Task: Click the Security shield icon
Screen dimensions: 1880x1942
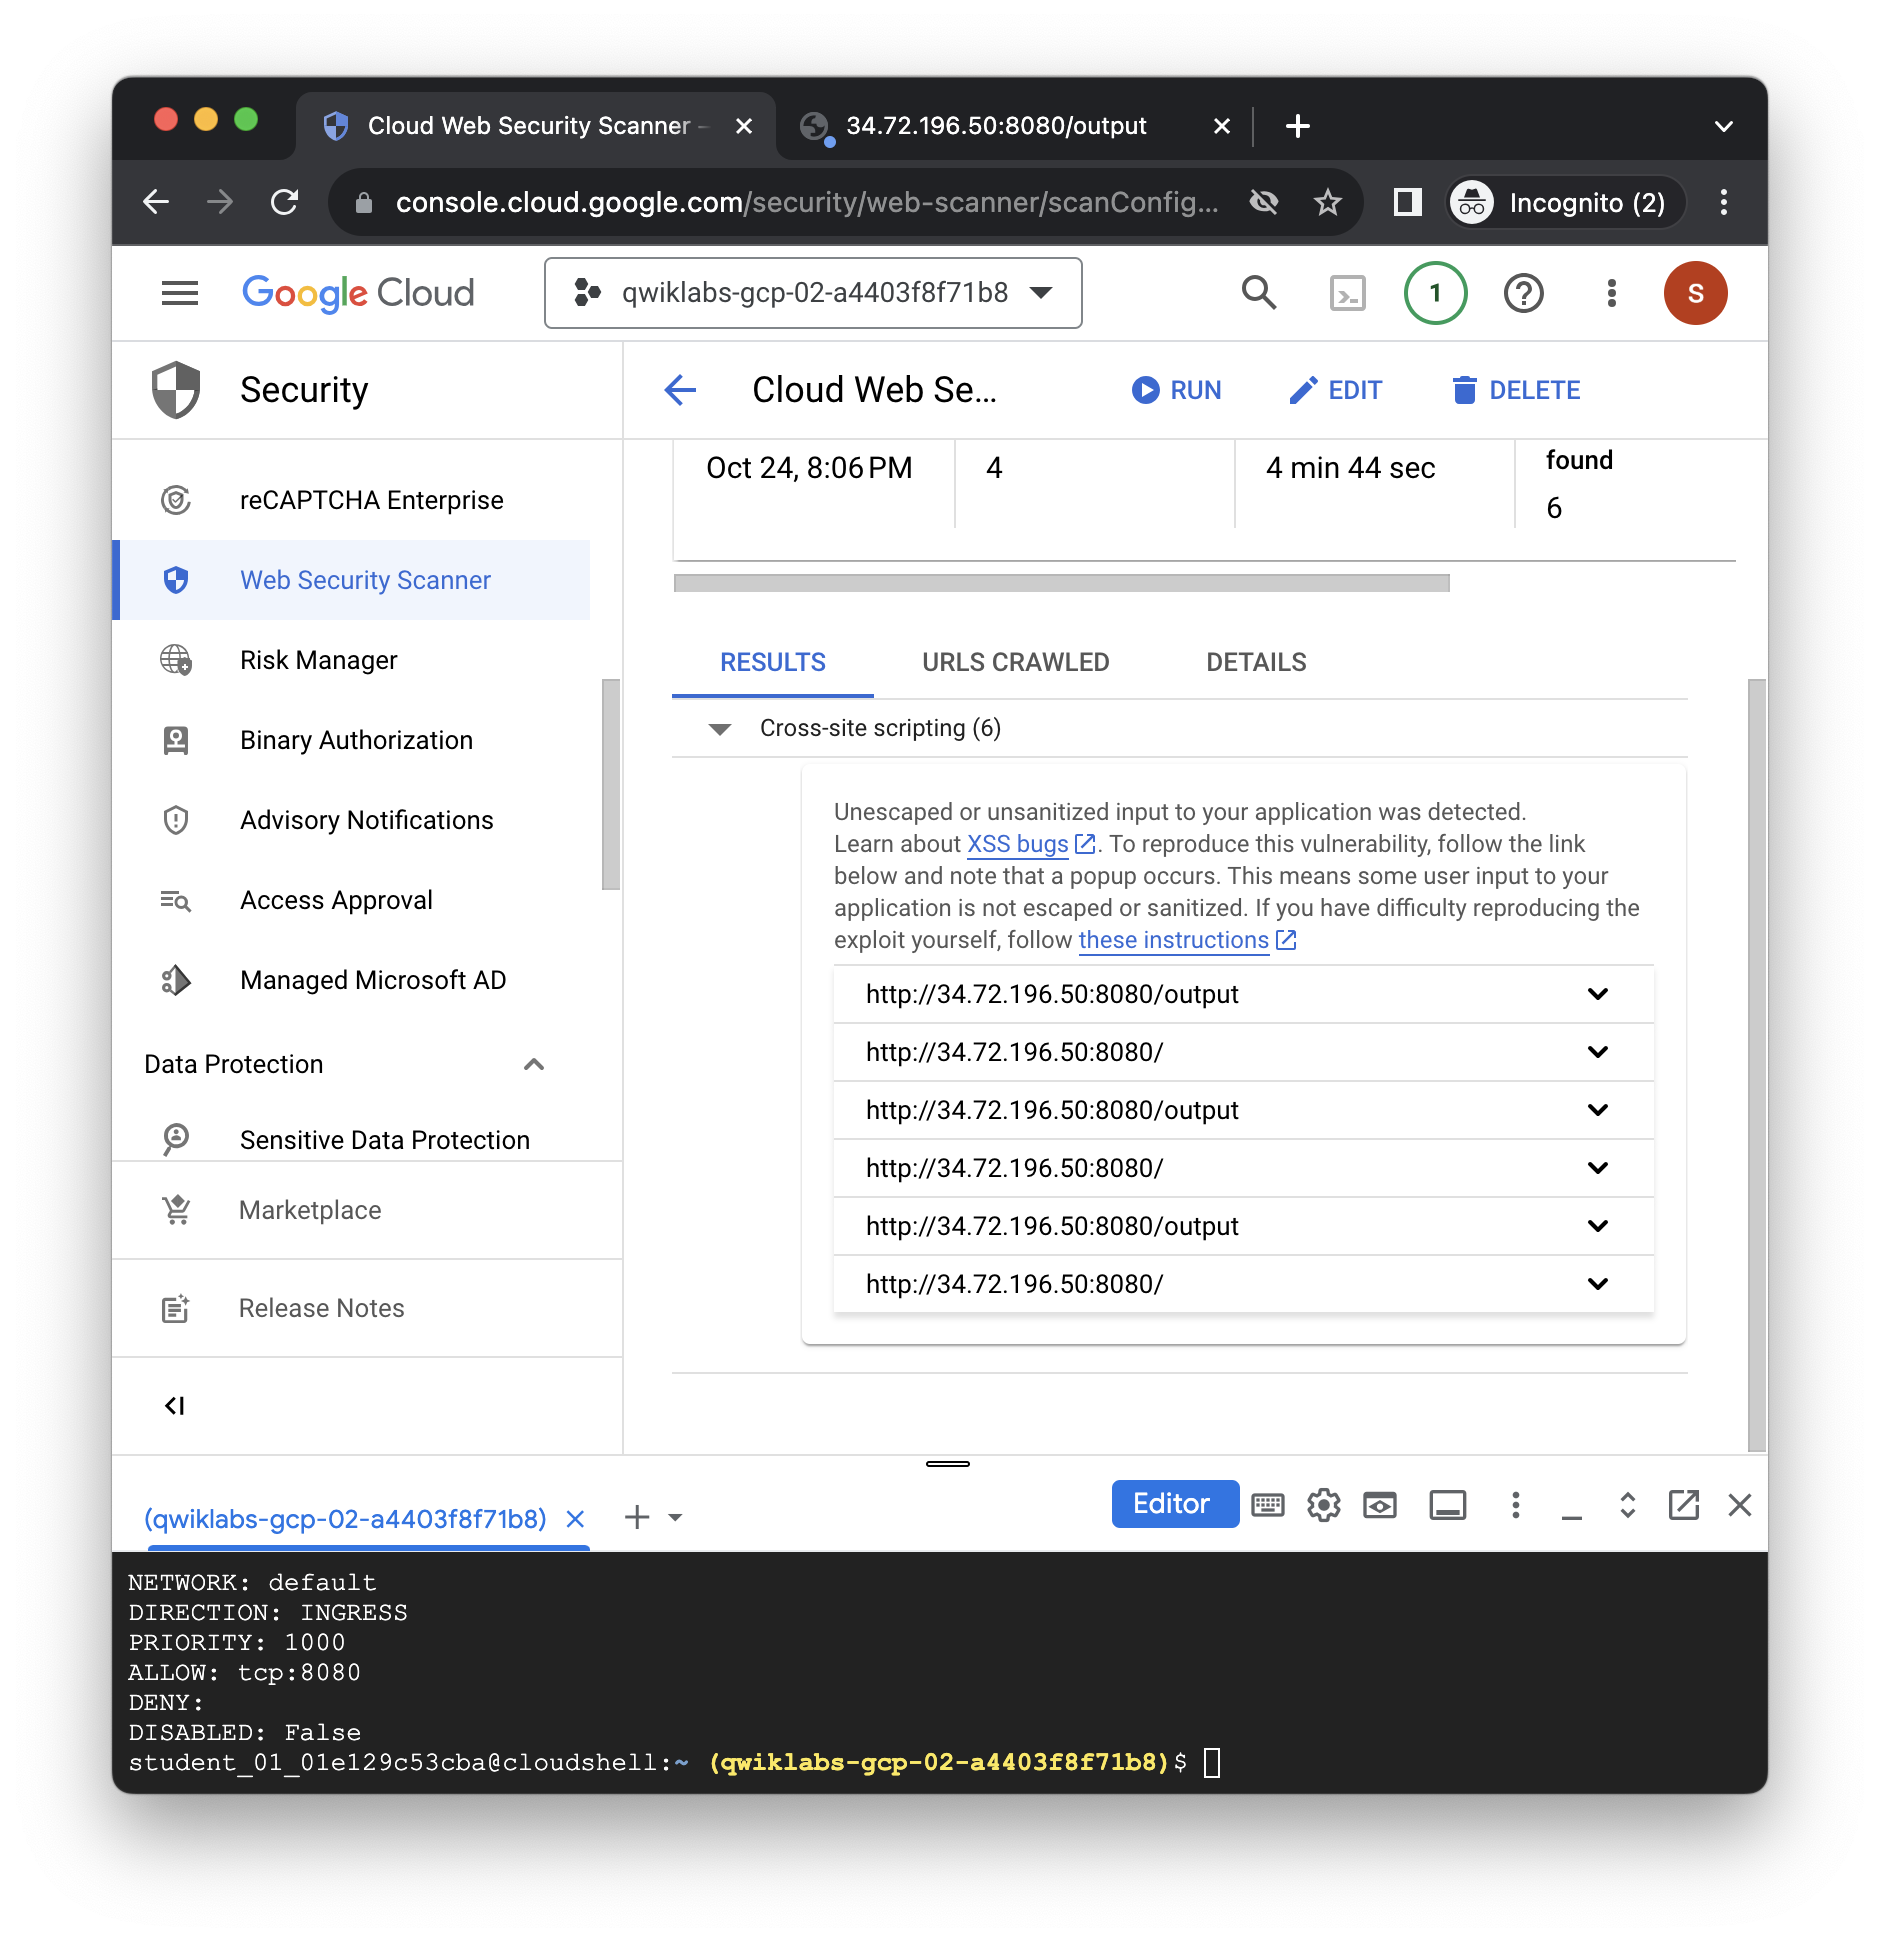Action: point(176,390)
